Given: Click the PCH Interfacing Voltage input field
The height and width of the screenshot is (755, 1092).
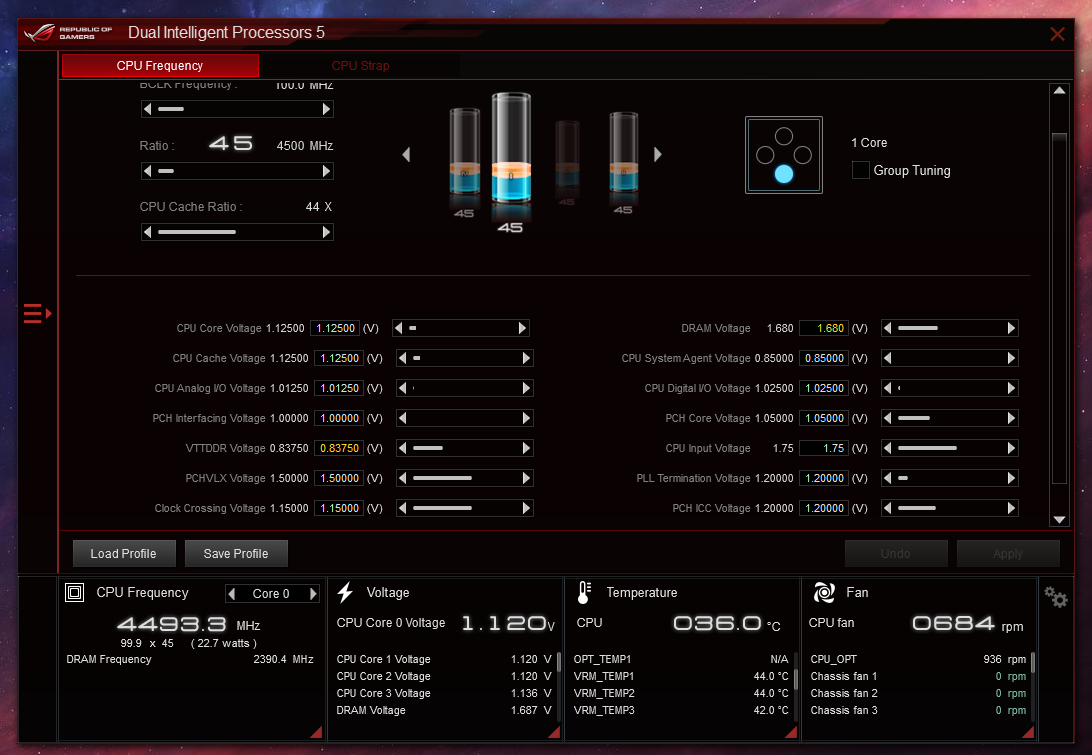Looking at the screenshot, I should click(x=339, y=418).
